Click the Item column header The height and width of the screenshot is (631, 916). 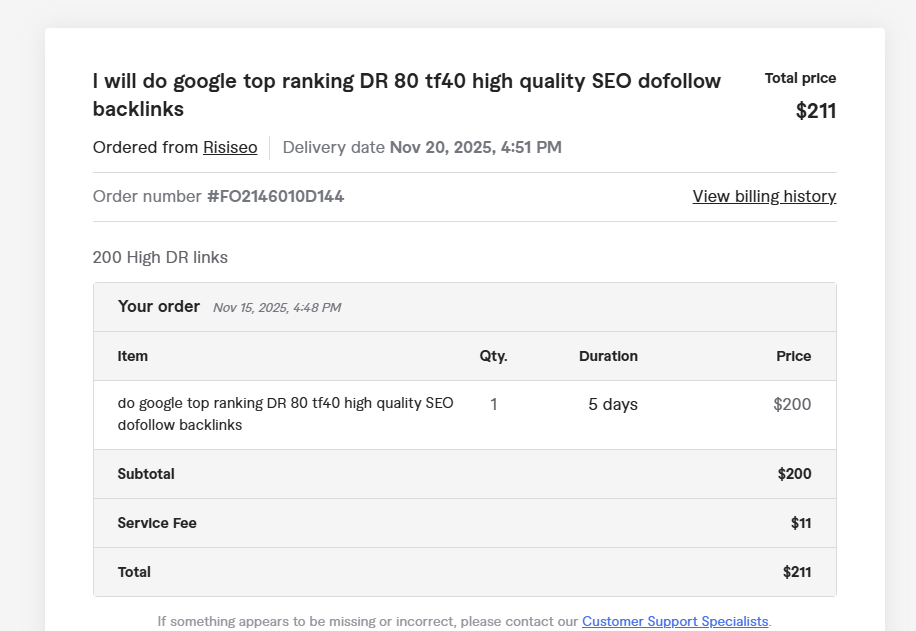(133, 356)
